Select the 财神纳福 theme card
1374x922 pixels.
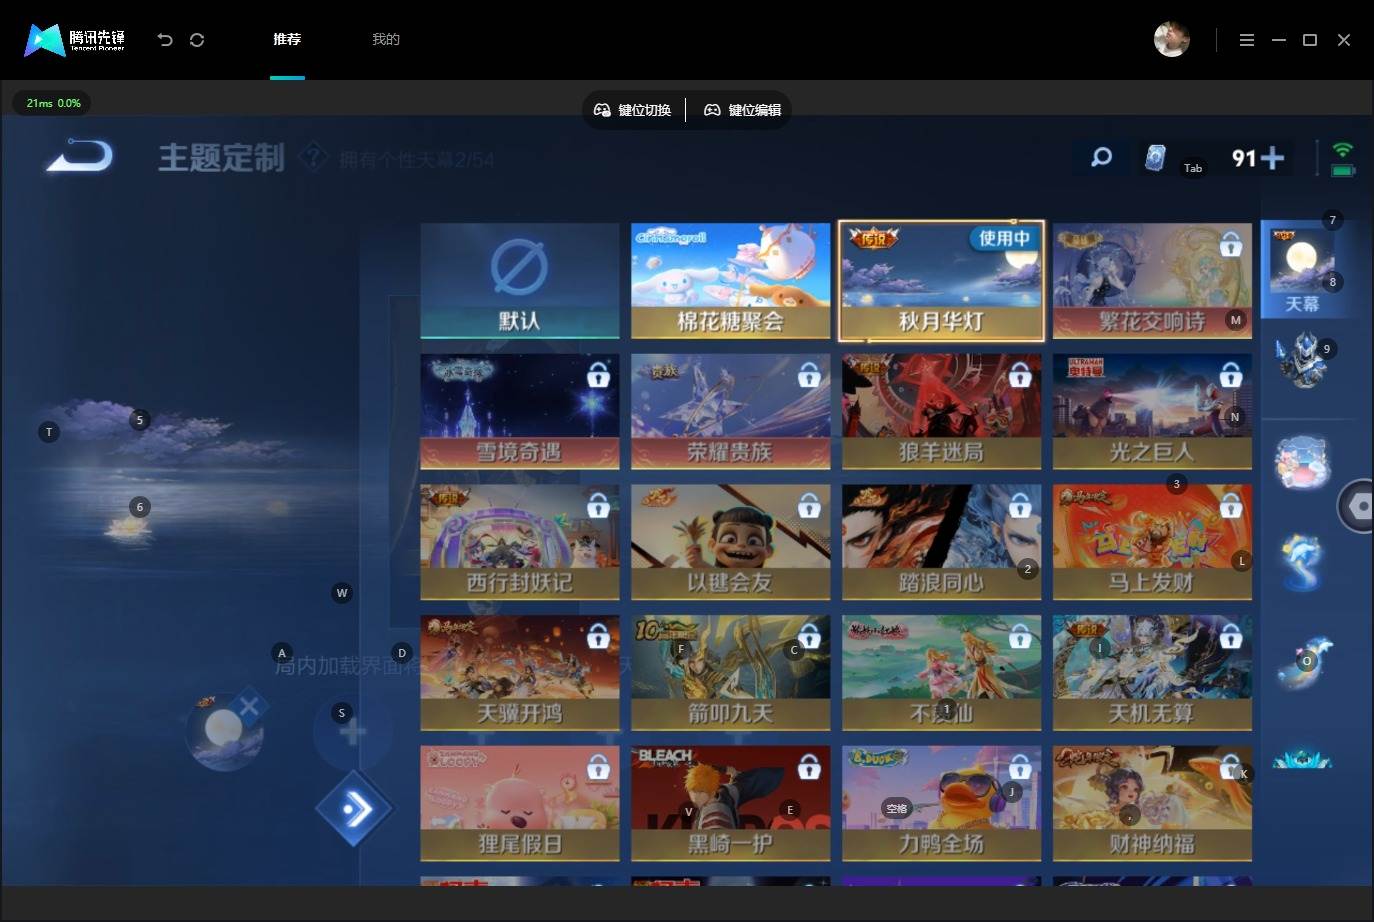click(1152, 803)
